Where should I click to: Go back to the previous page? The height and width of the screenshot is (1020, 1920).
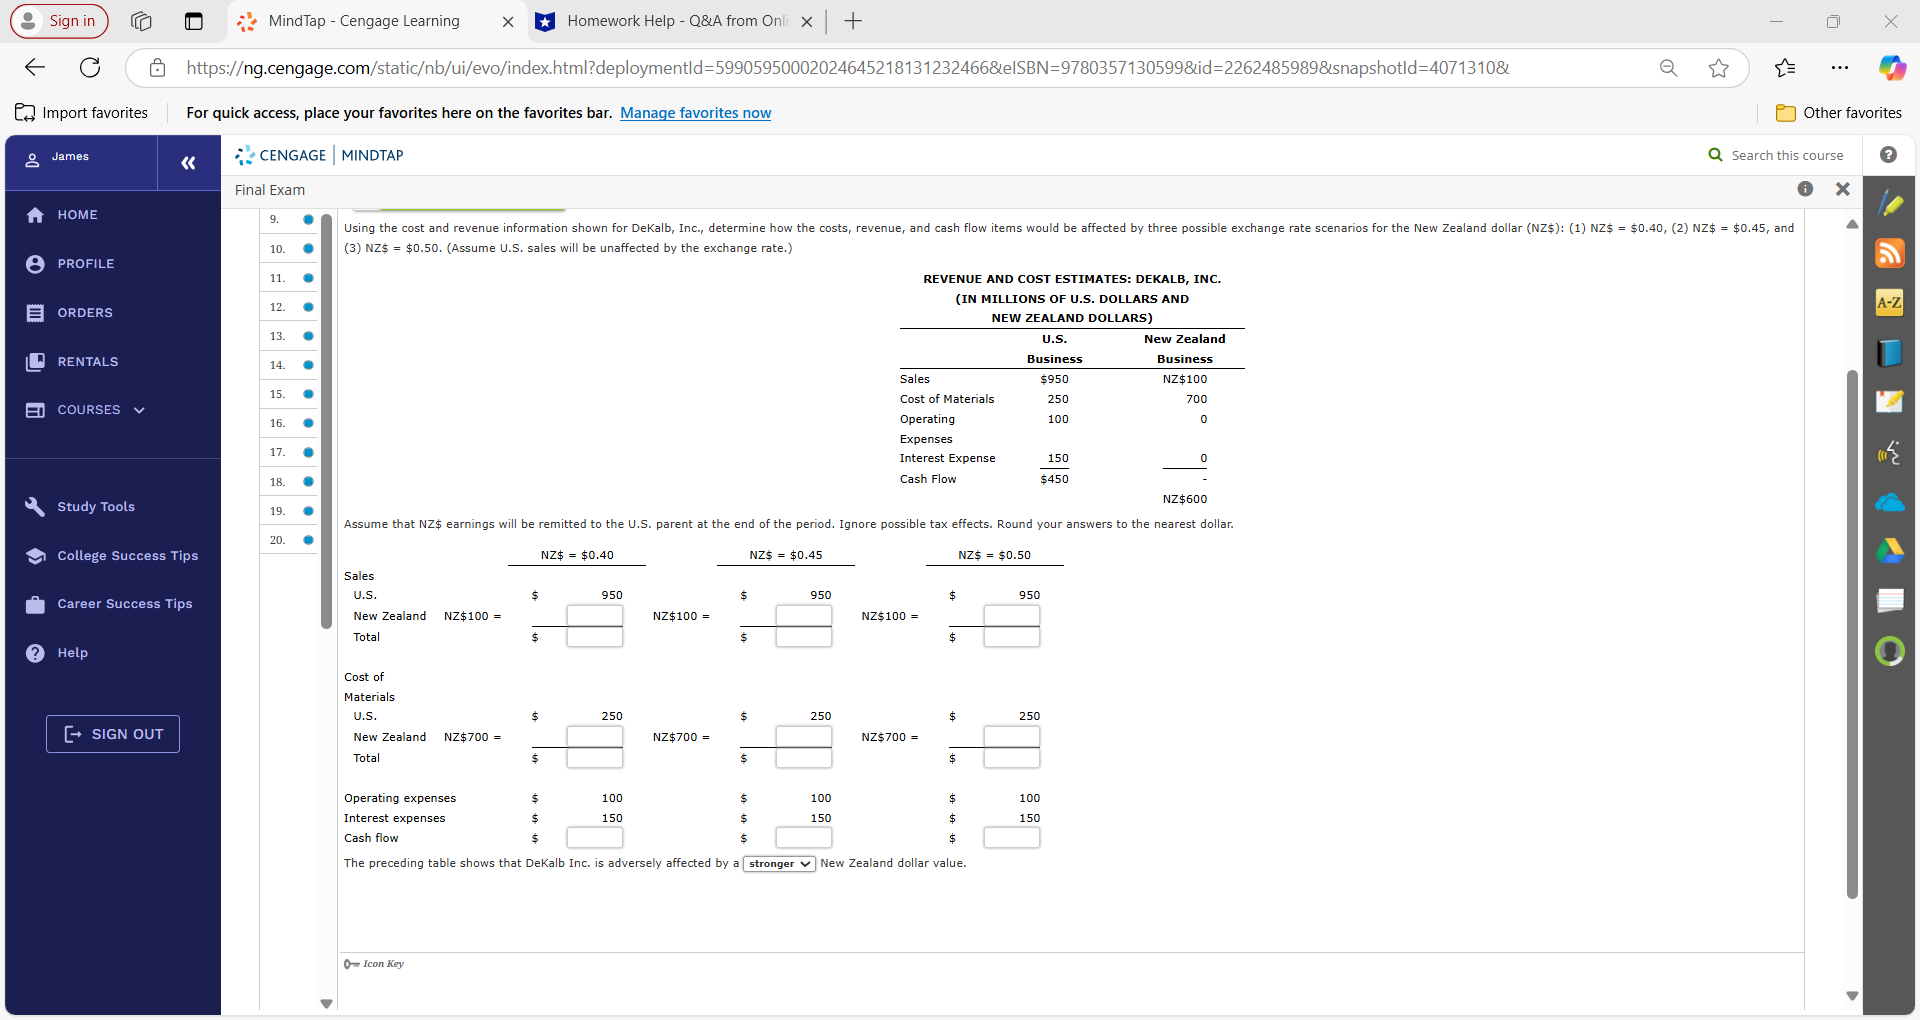pos(35,67)
